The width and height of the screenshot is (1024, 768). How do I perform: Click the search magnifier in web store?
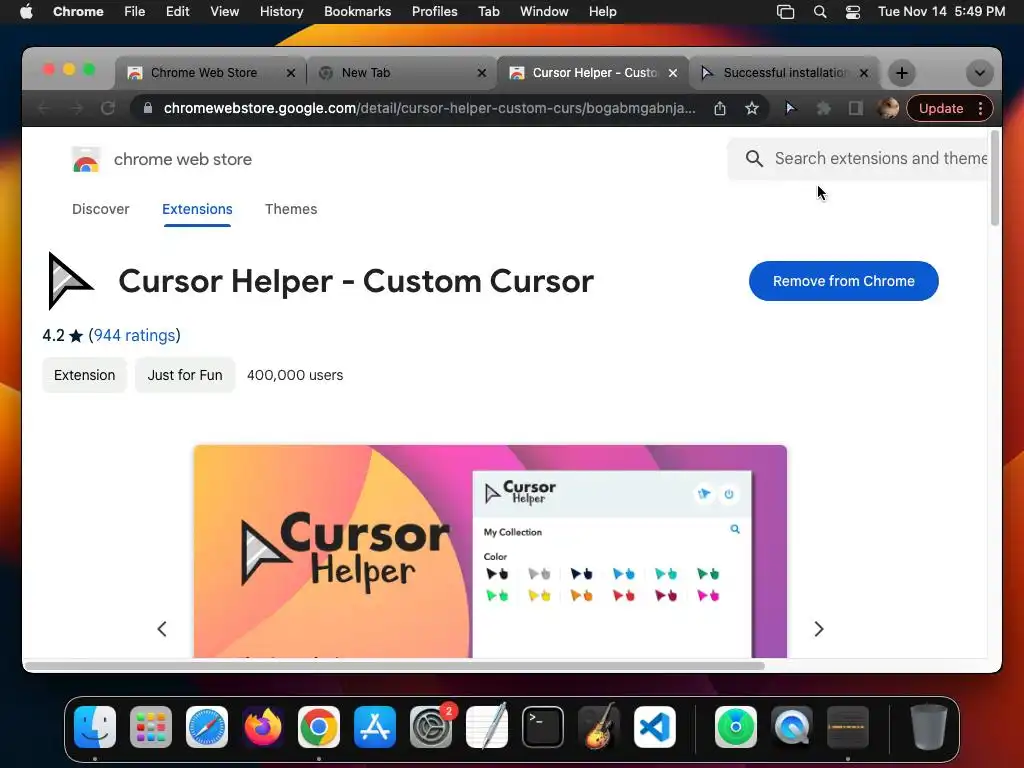pos(754,159)
